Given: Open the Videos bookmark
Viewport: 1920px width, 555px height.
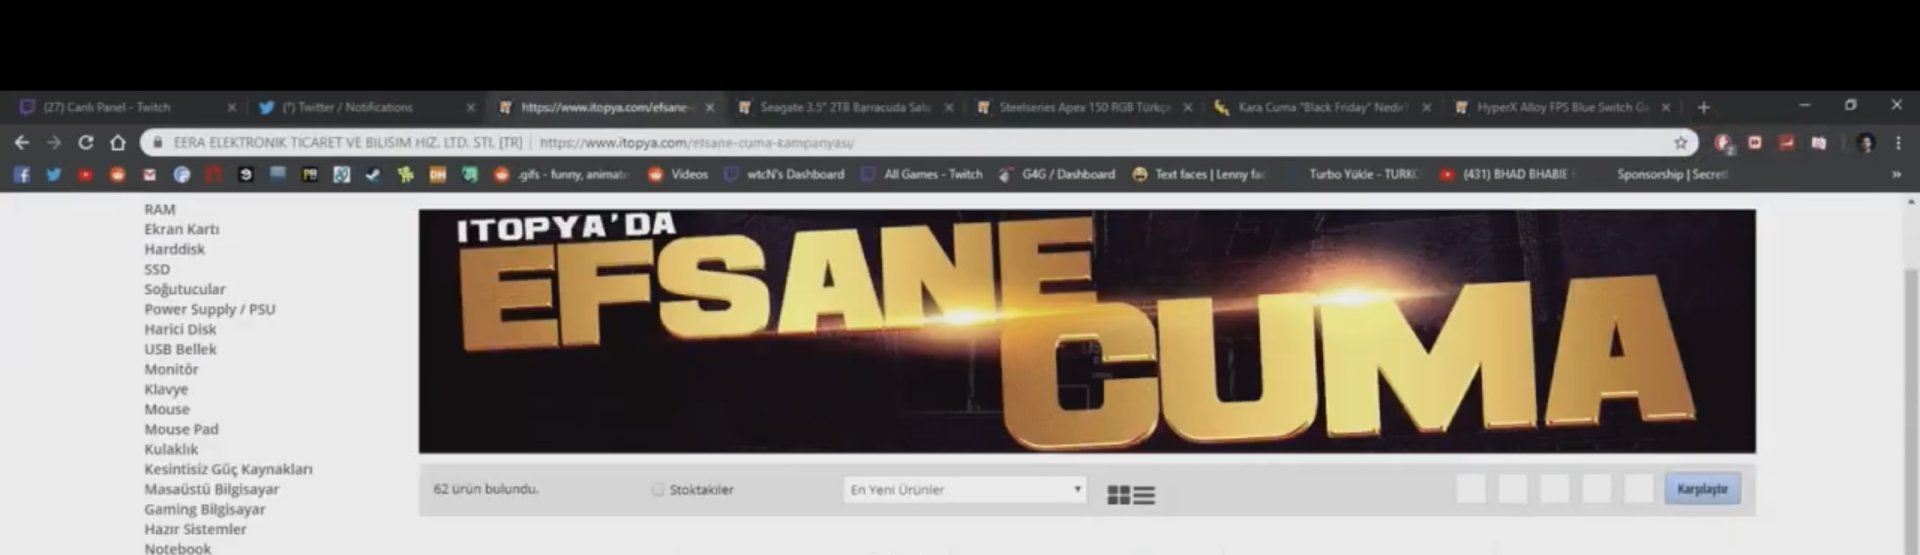Looking at the screenshot, I should (x=678, y=174).
